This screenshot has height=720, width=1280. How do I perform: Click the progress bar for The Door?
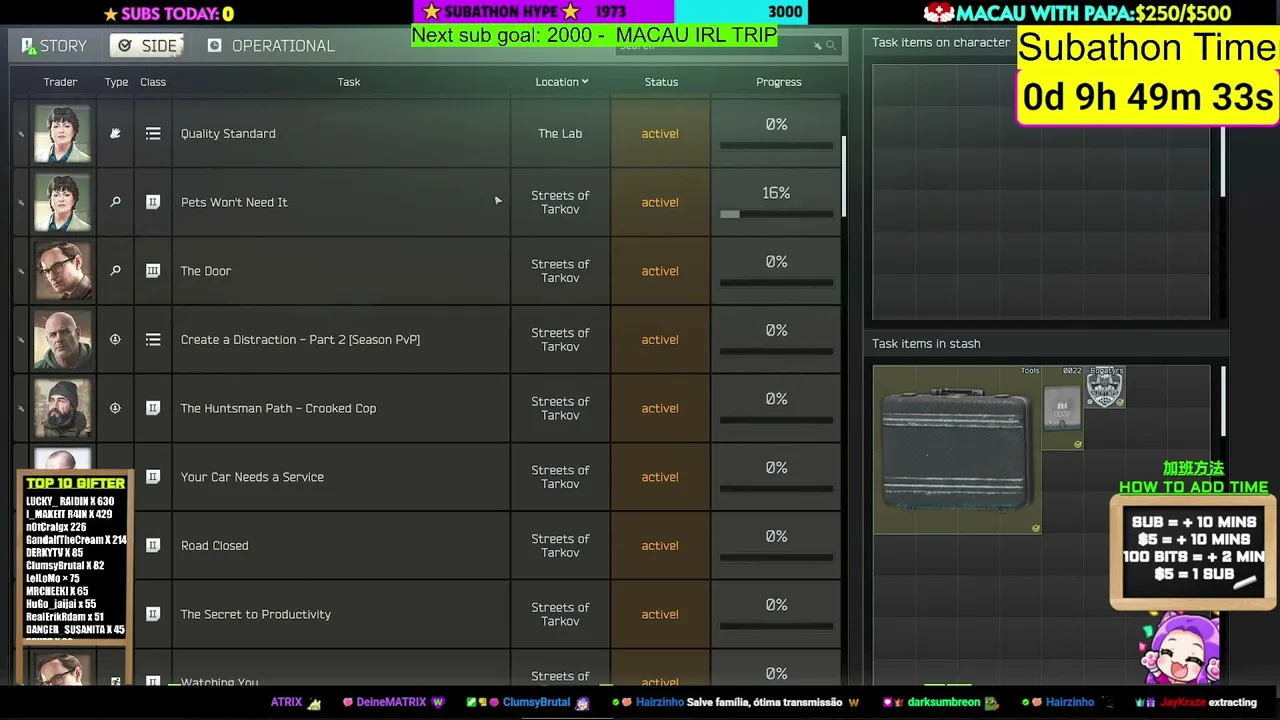[776, 283]
